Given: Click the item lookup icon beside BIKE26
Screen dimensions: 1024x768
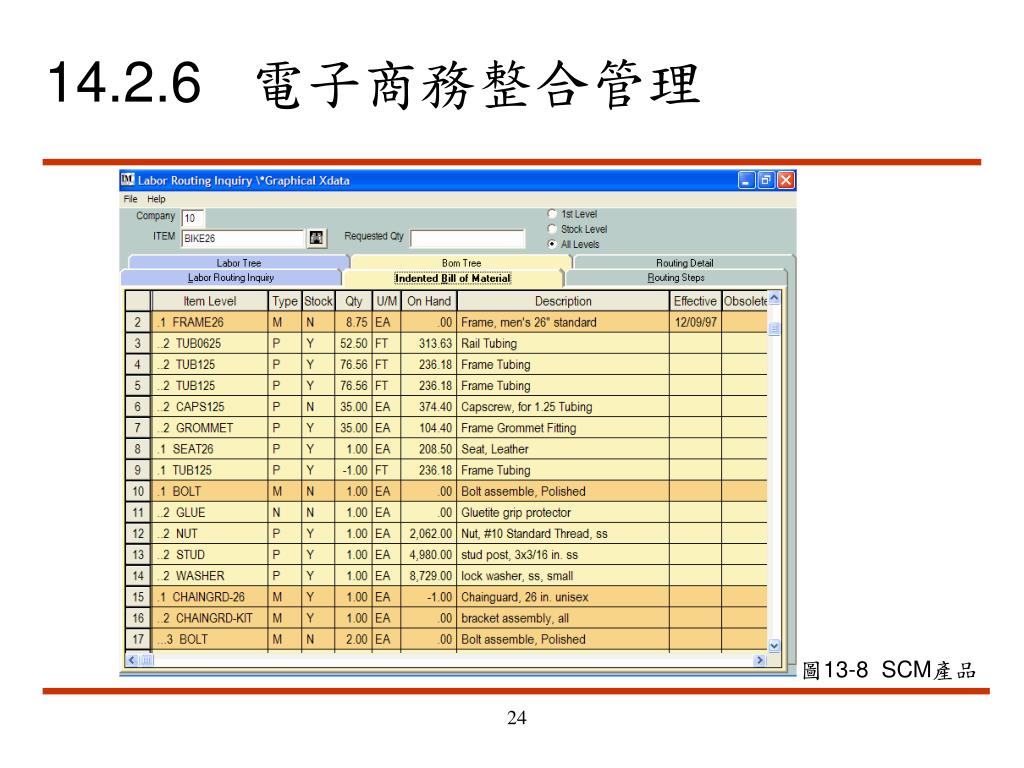Looking at the screenshot, I should pos(317,238).
